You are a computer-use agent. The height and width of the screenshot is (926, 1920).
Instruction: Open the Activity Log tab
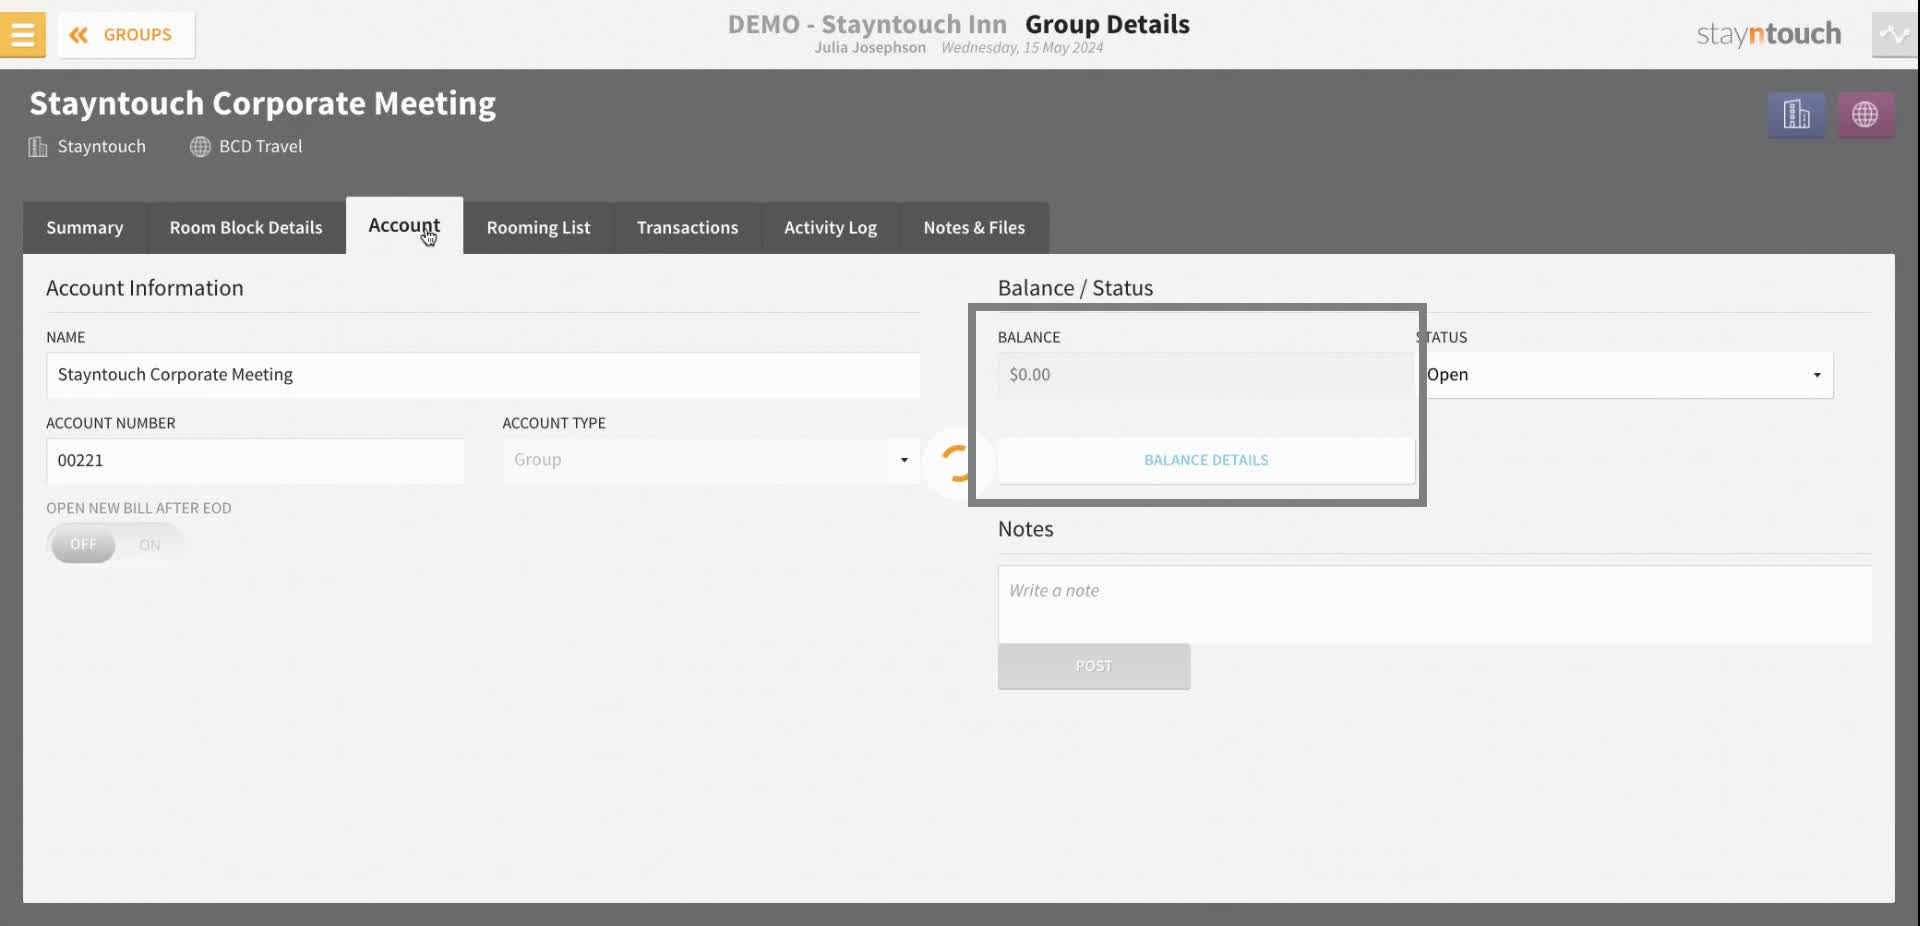(x=830, y=228)
